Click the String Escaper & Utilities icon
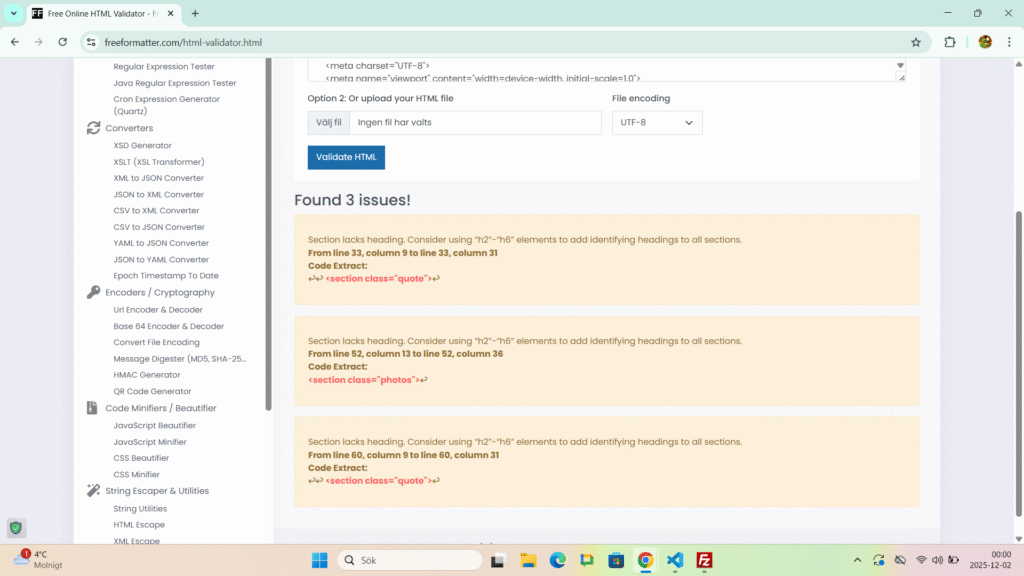This screenshot has height=576, width=1024. pyautogui.click(x=94, y=491)
